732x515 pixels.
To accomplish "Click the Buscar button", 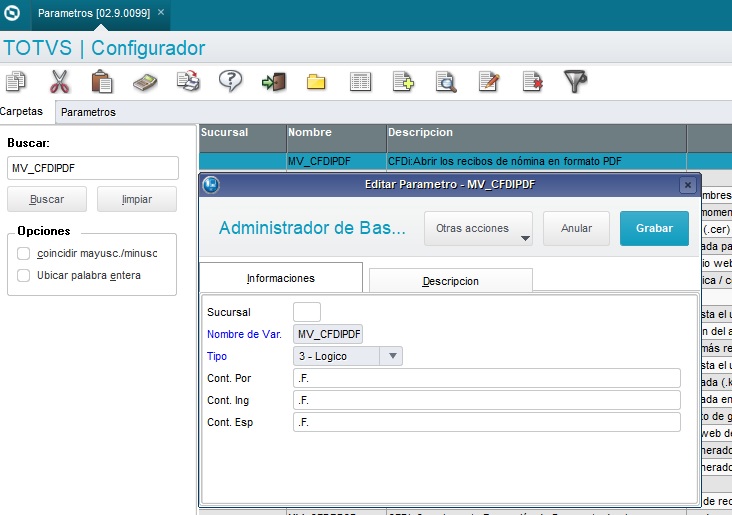I will coord(47,199).
